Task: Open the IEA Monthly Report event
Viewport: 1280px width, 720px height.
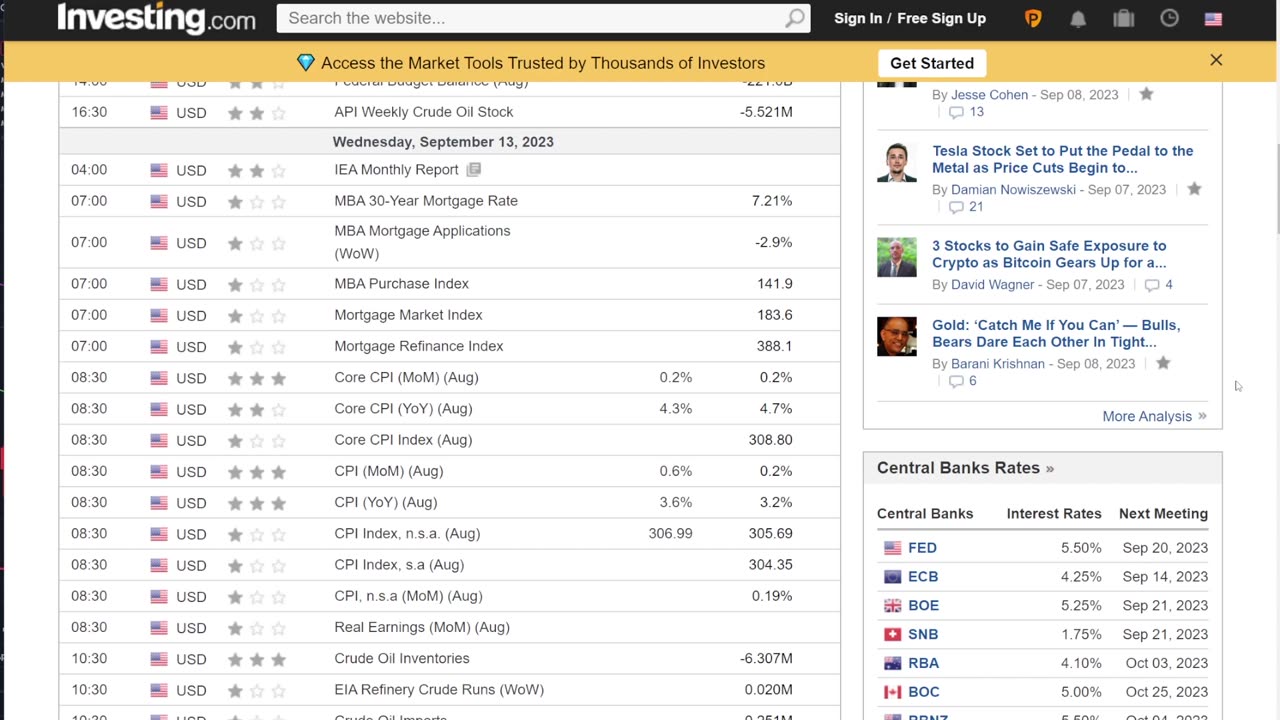Action: [396, 170]
